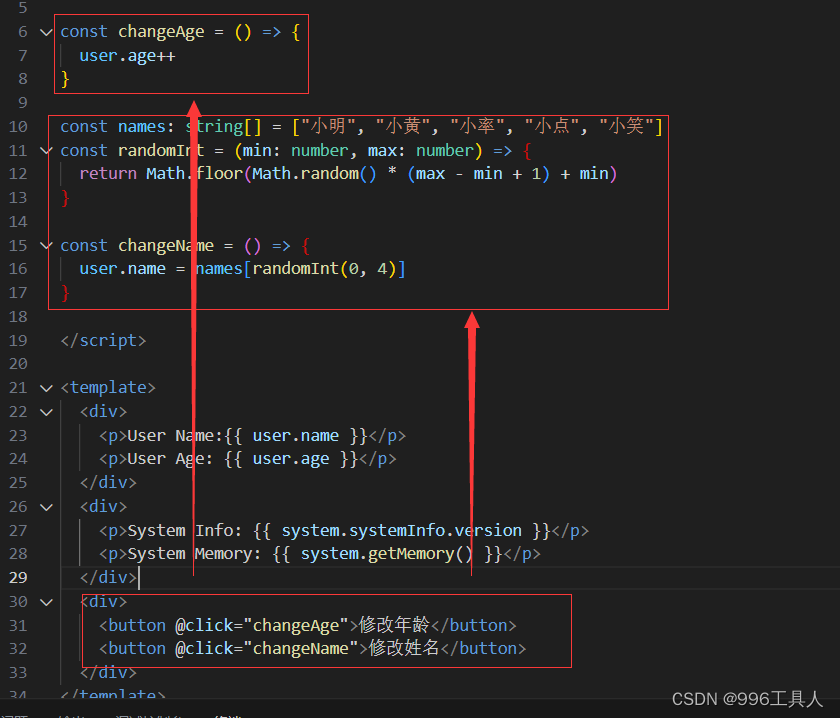840x718 pixels.
Task: Click the closing </script> tag
Action: click(x=103, y=341)
